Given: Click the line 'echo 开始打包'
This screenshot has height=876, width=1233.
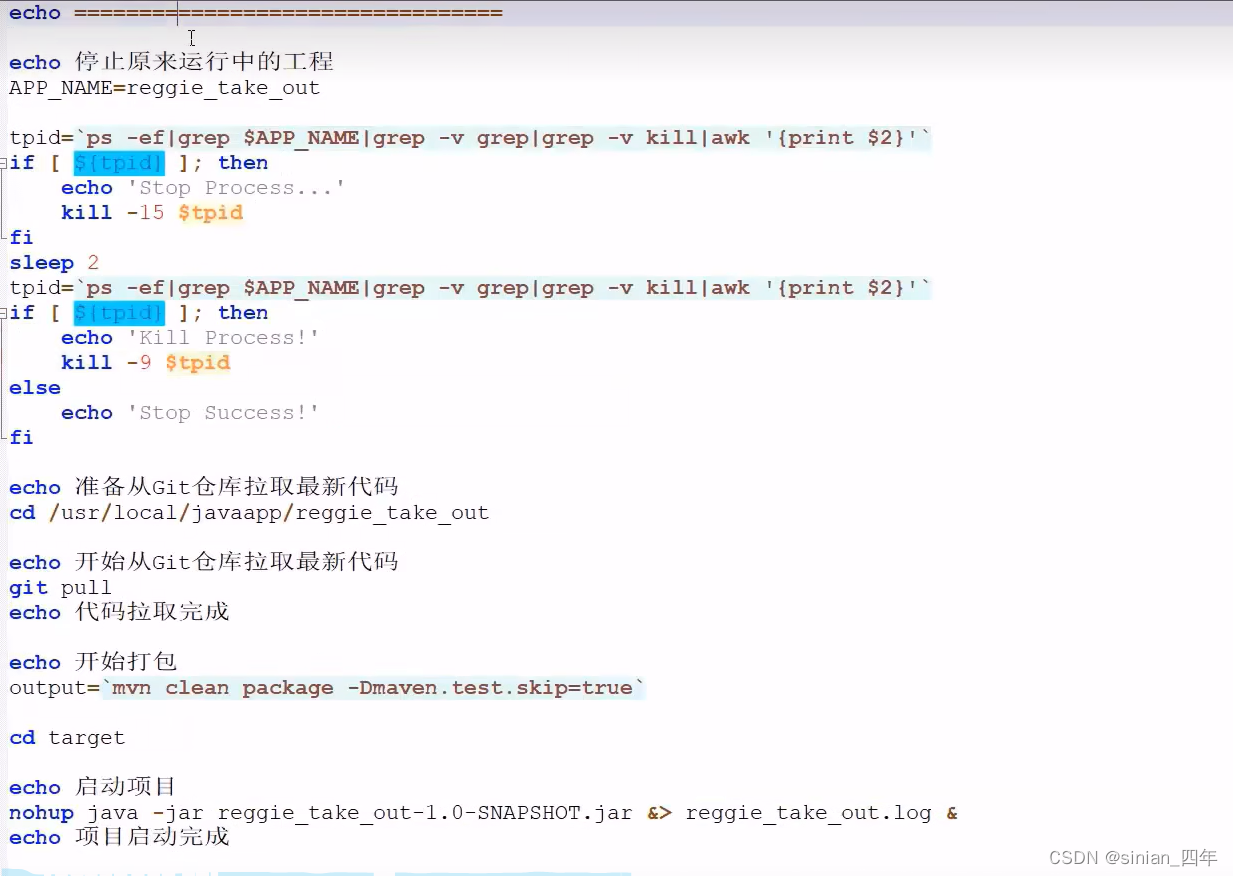Looking at the screenshot, I should 94,662.
